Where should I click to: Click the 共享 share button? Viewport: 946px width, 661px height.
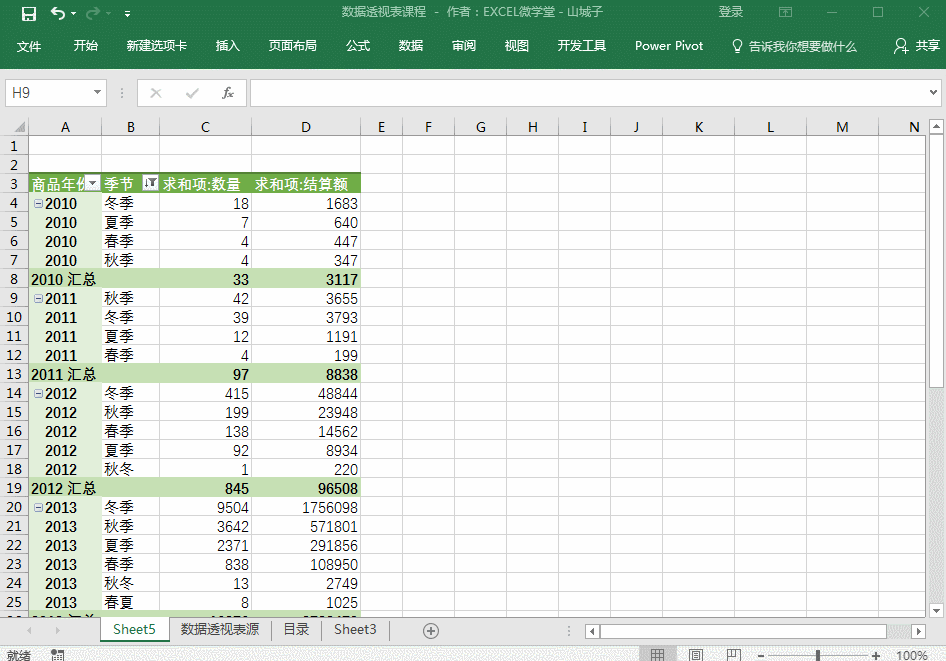917,46
